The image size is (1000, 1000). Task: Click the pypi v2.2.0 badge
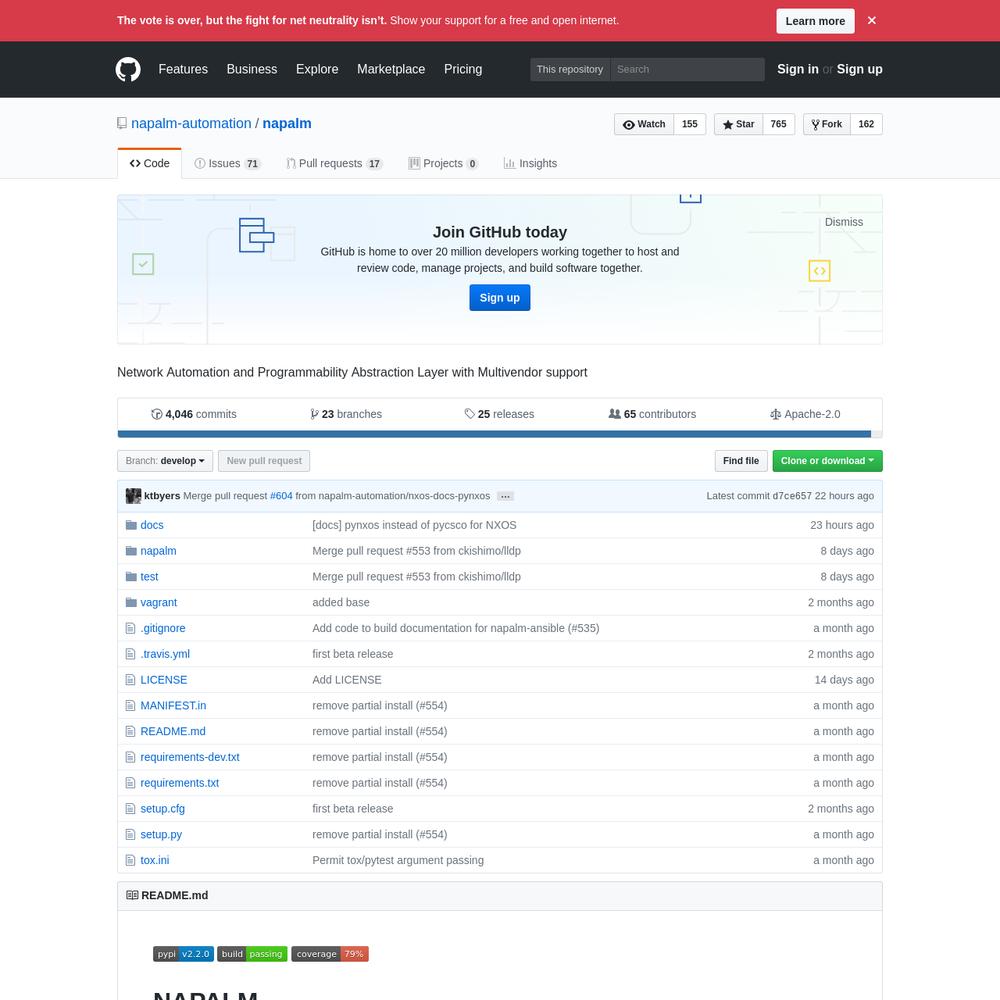click(183, 954)
